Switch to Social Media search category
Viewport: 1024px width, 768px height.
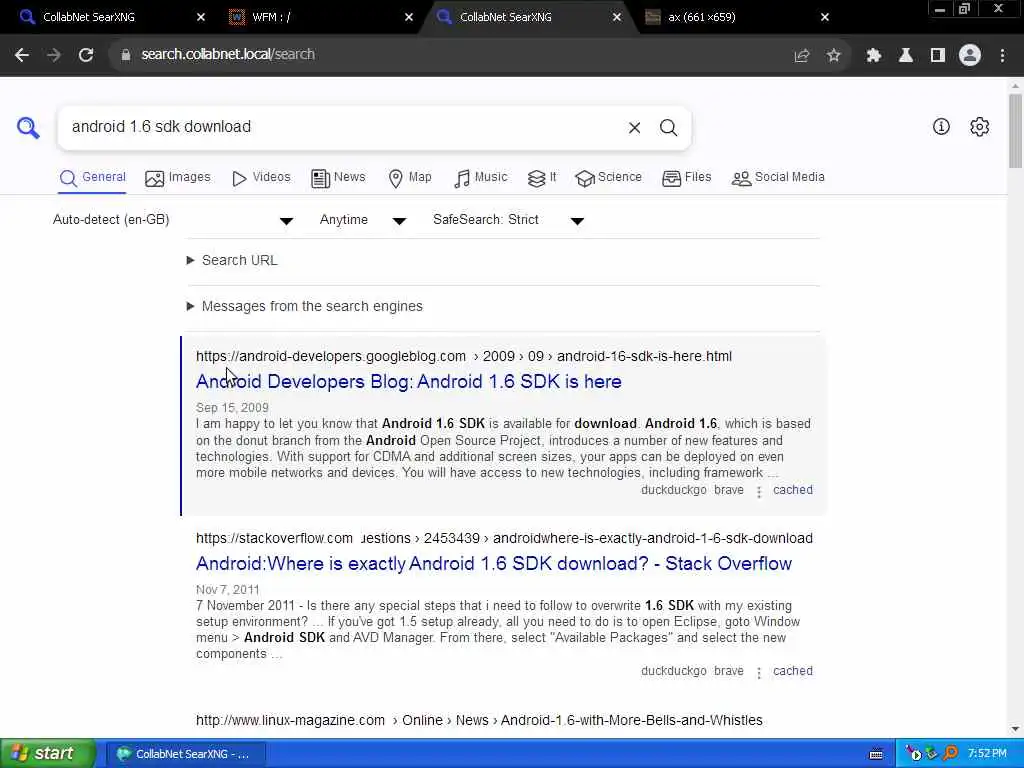point(778,178)
